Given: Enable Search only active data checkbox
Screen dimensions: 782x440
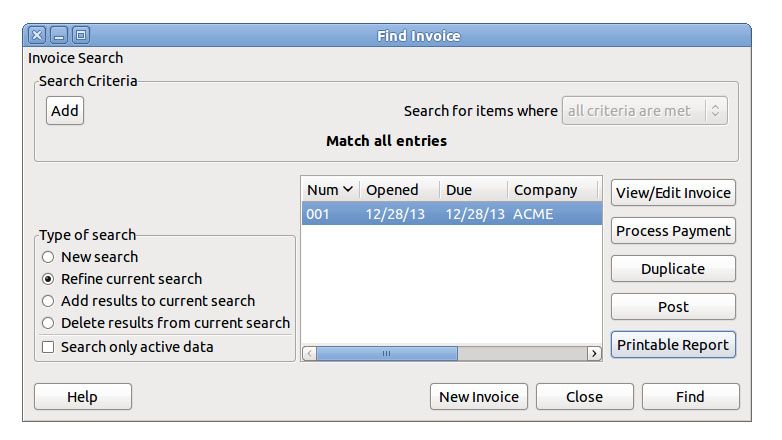Looking at the screenshot, I should click(48, 347).
